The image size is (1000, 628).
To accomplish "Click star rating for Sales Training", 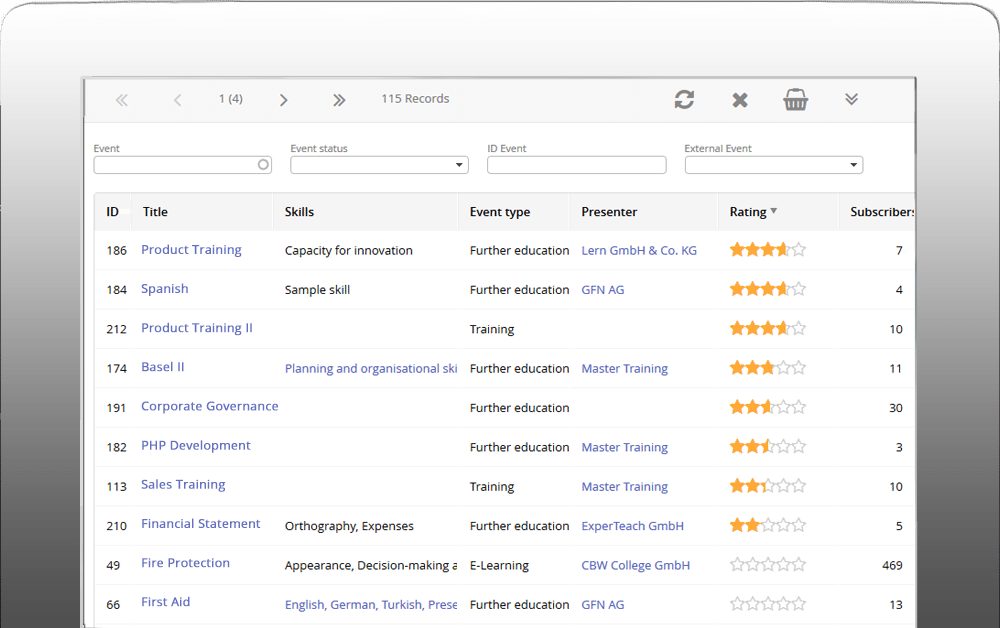I will [768, 486].
